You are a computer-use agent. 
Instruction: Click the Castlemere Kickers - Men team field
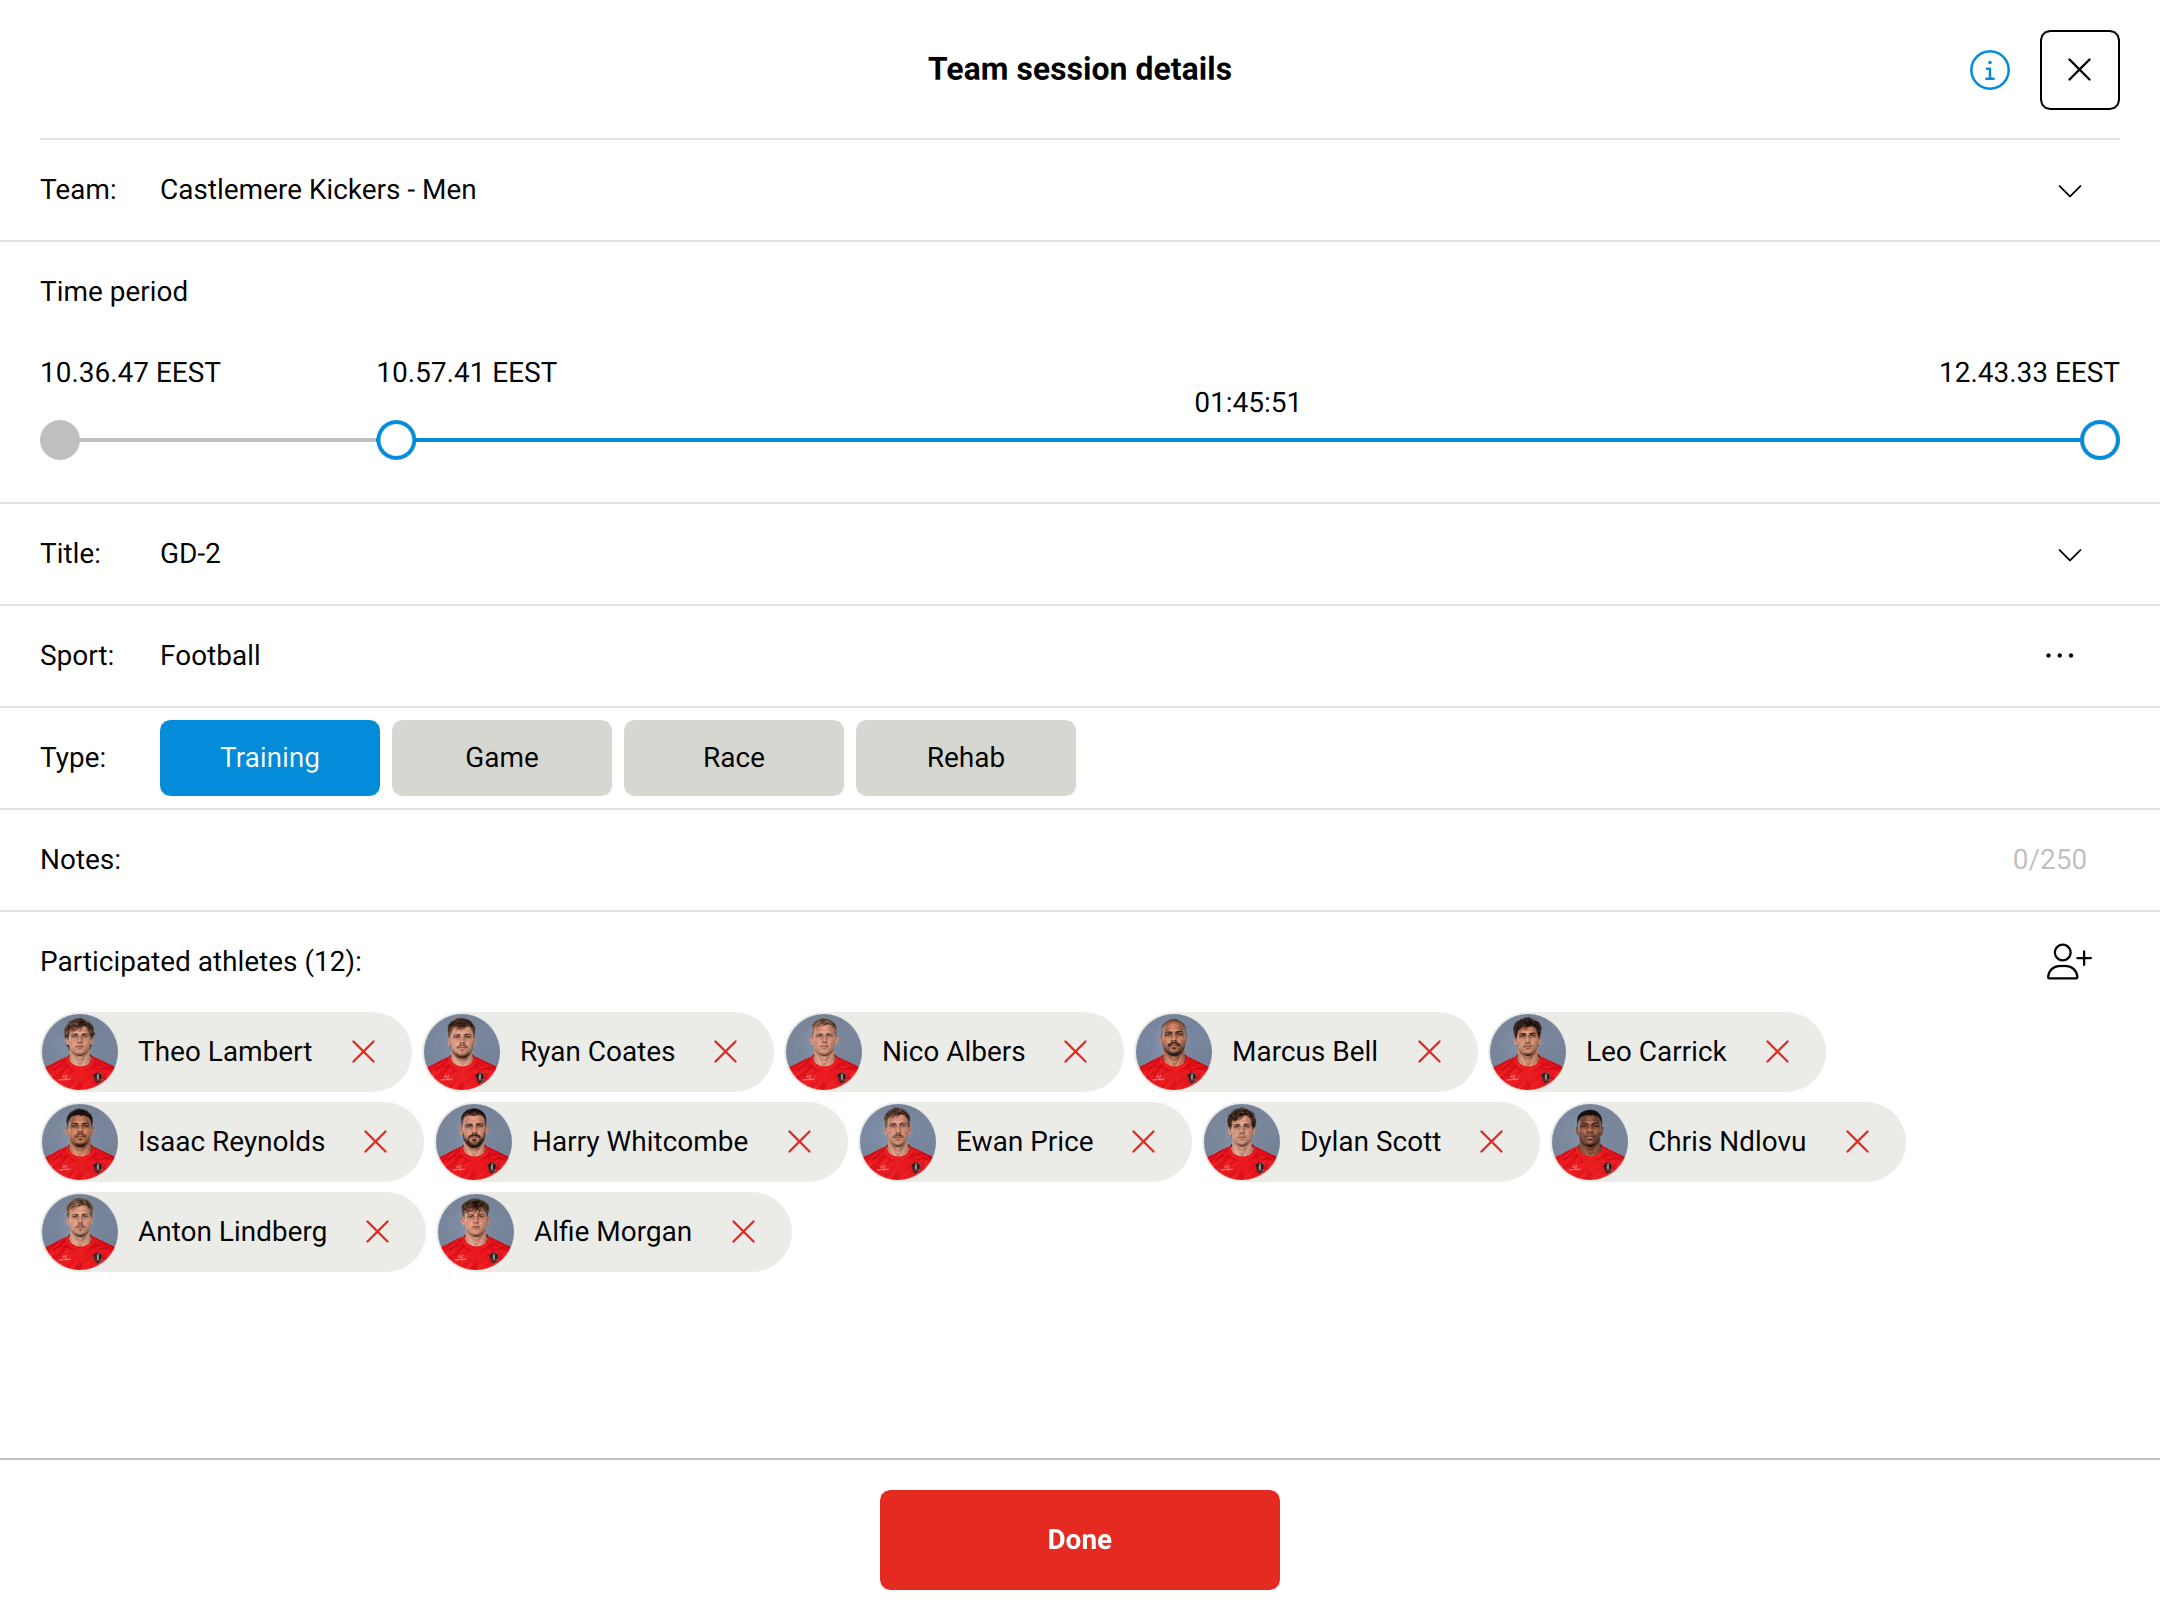(x=1080, y=190)
